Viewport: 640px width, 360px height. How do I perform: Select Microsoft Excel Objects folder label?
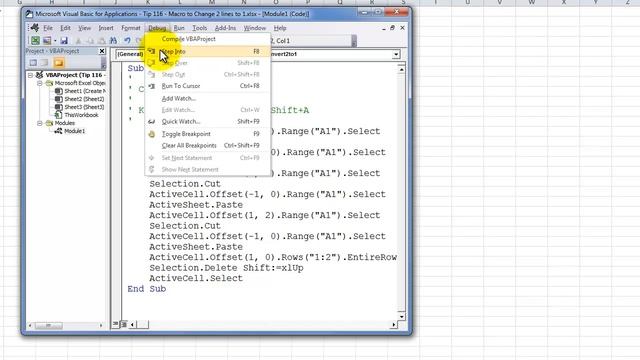pos(80,83)
